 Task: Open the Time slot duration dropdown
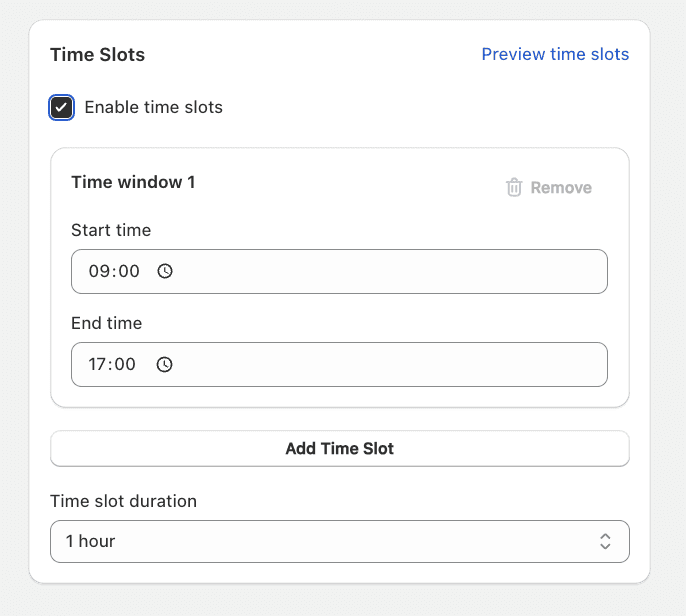tap(339, 541)
